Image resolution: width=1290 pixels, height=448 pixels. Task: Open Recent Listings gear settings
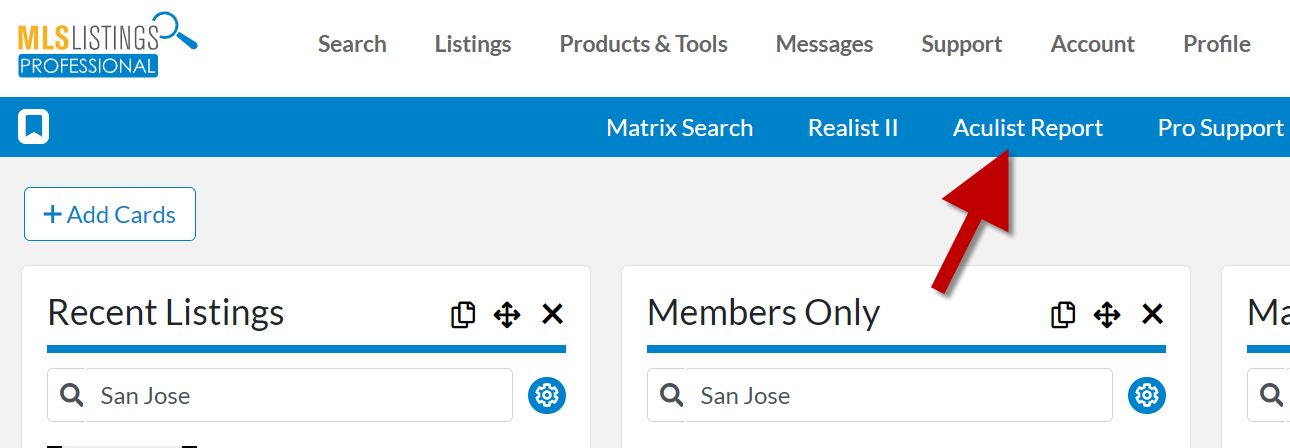(x=547, y=395)
